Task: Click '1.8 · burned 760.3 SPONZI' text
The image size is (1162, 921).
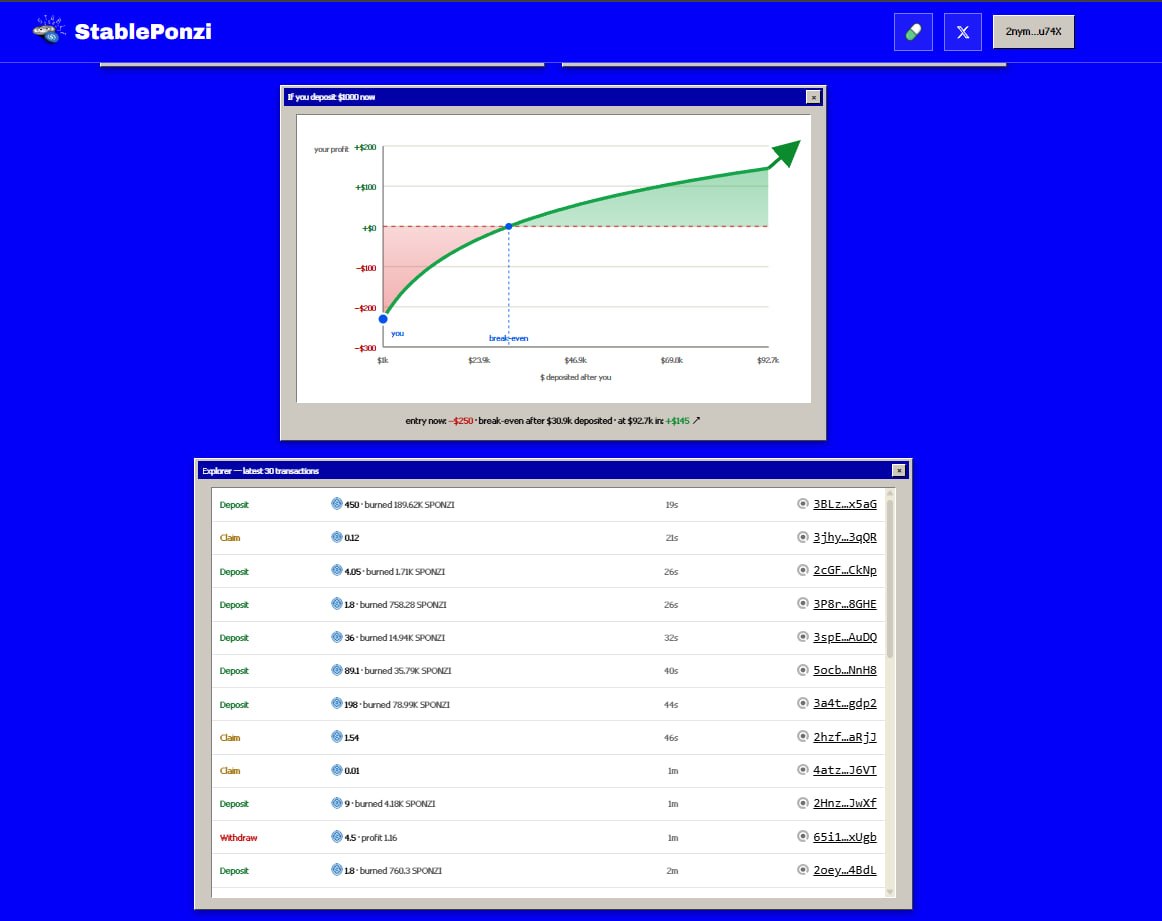Action: point(393,871)
